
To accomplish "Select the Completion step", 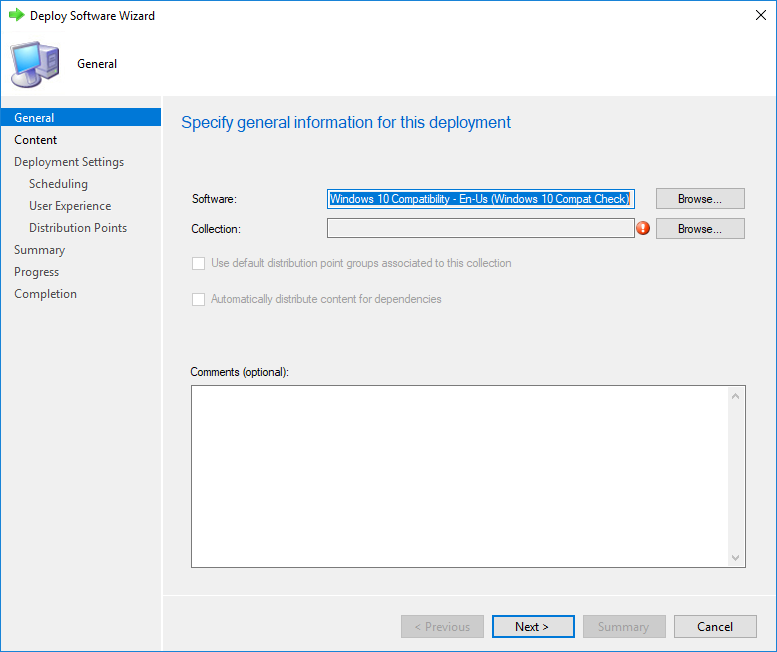I will tap(46, 294).
